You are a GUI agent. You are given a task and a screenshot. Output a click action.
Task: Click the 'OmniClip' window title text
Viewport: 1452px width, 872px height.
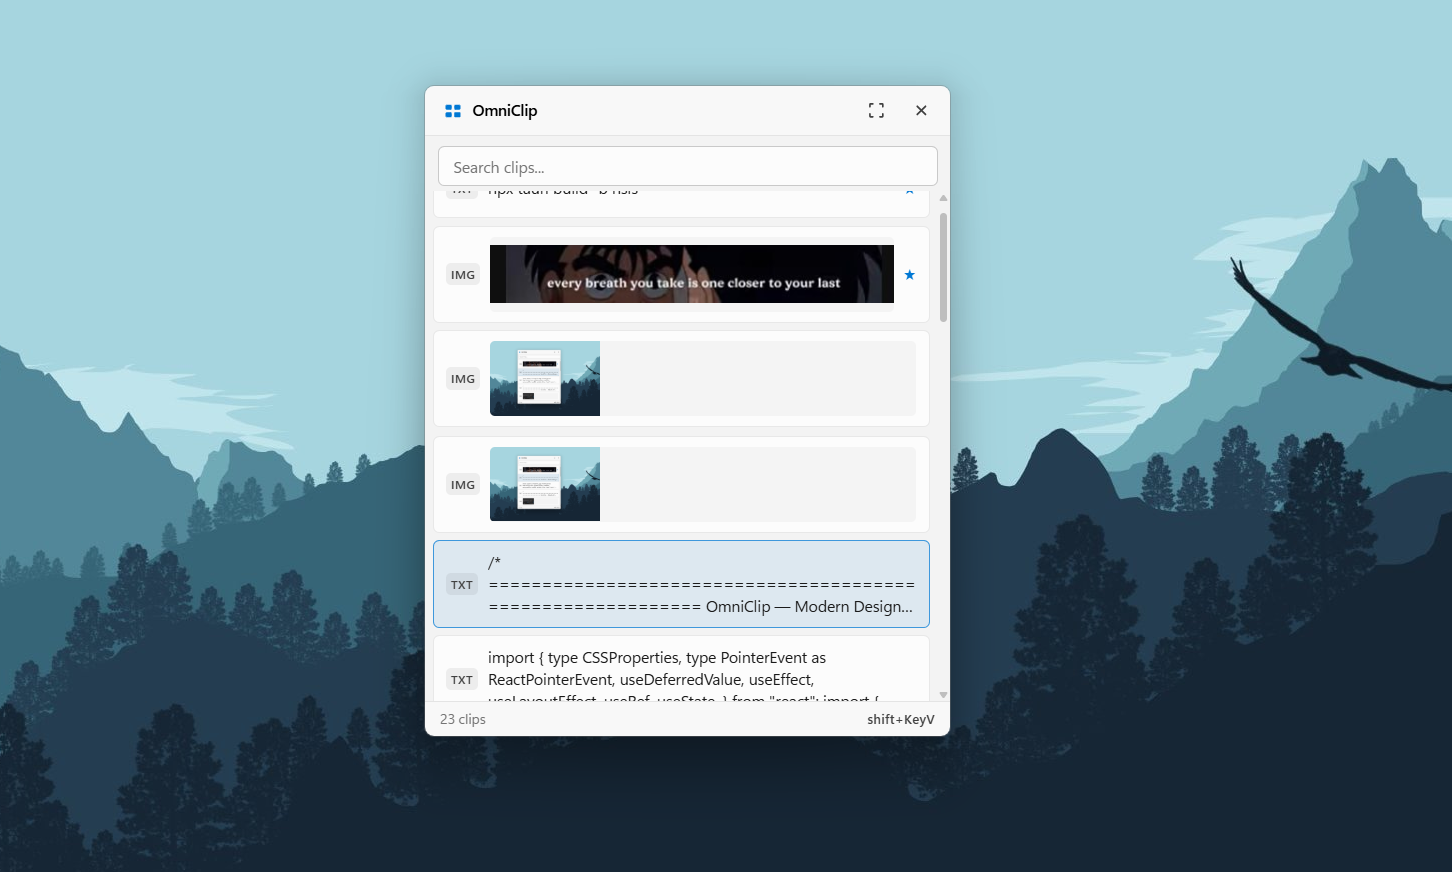tap(505, 111)
